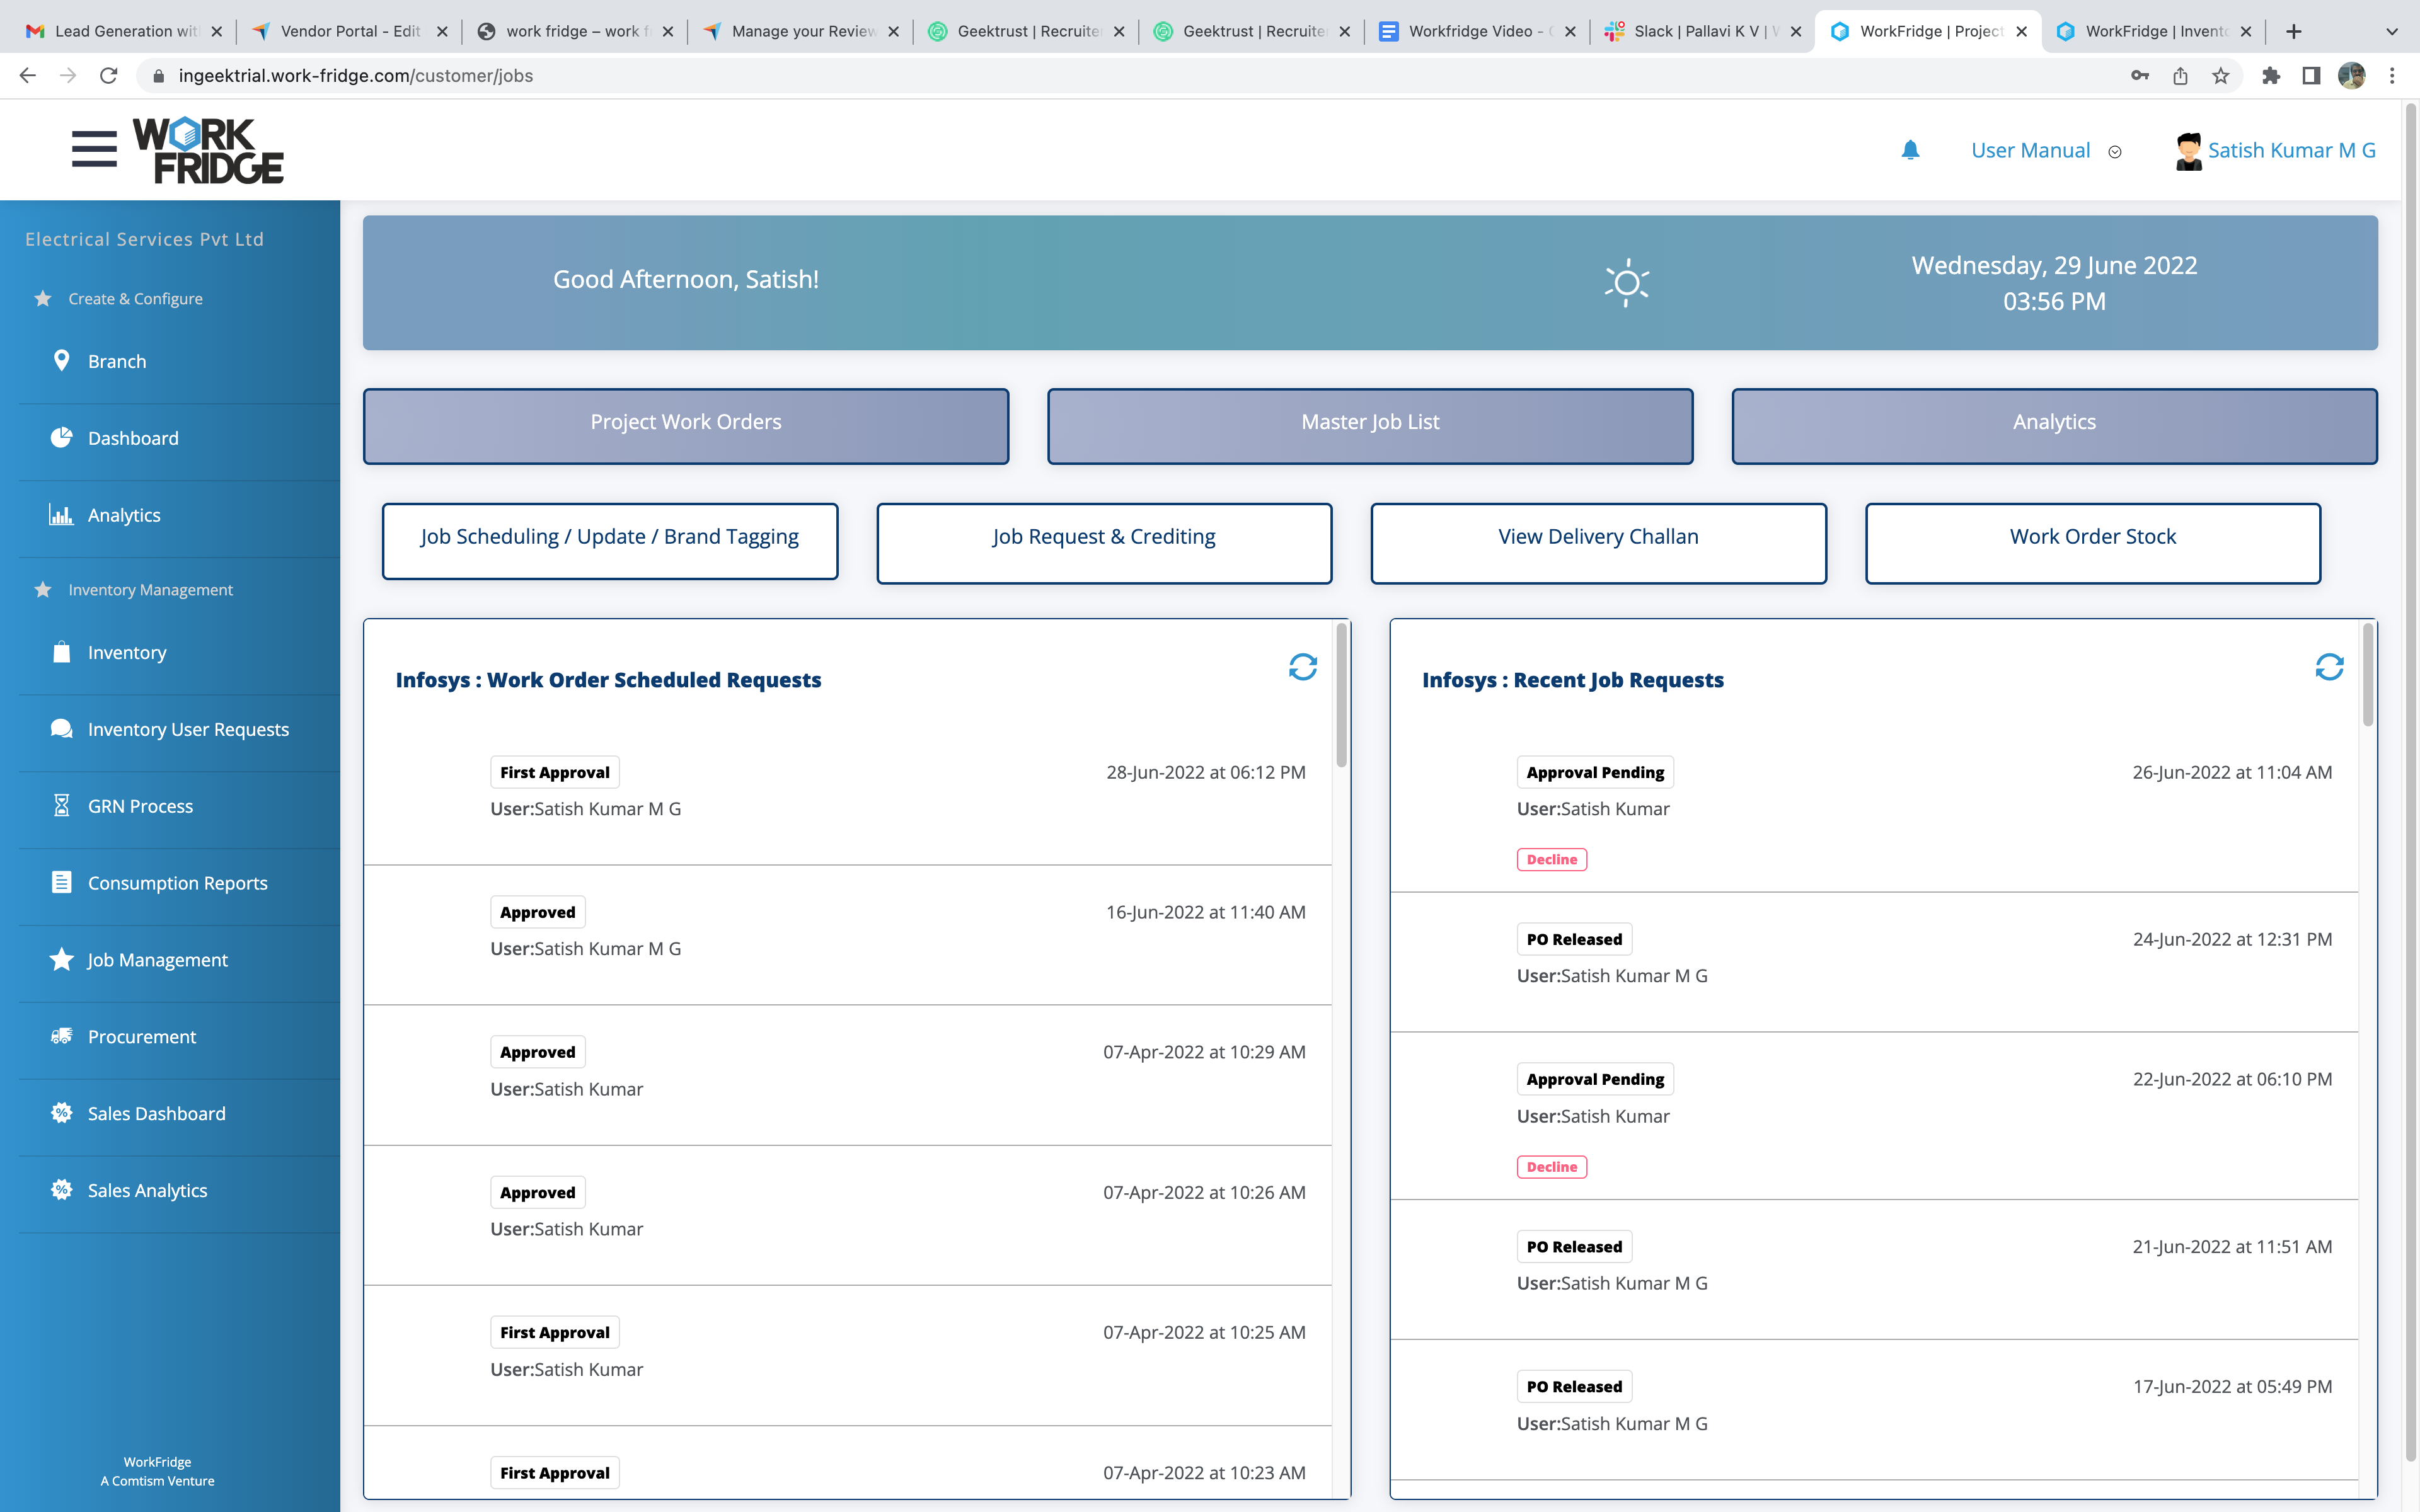Click the Consumption Reports document icon
This screenshot has height=1512, width=2420.
61,882
